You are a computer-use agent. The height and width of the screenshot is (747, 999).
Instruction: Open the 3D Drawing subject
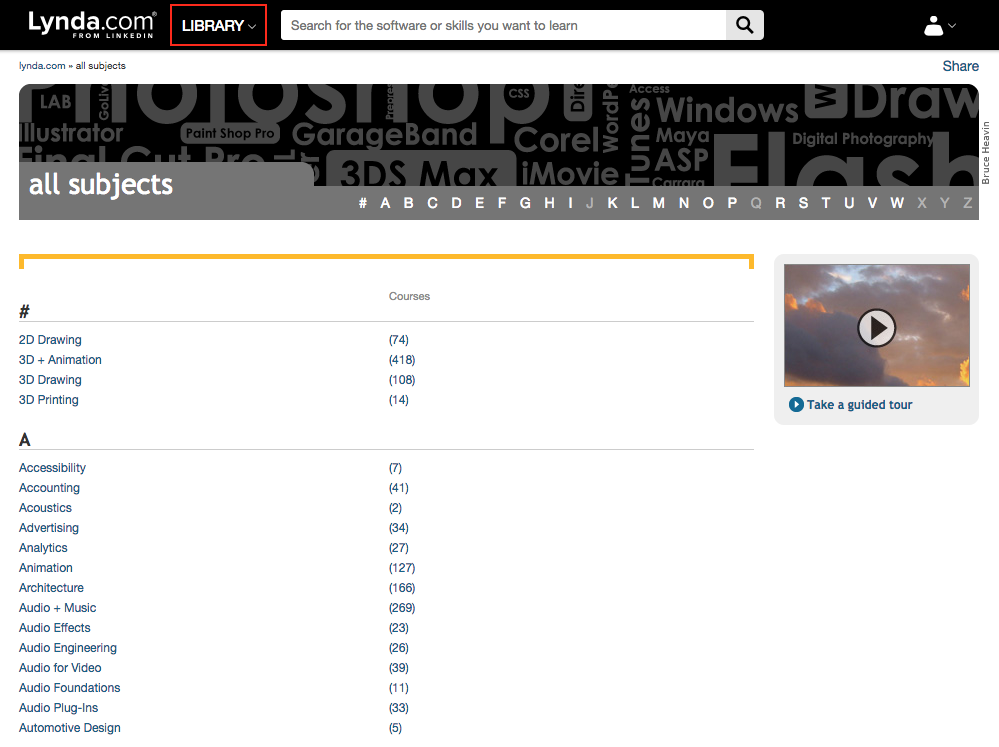pyautogui.click(x=50, y=380)
